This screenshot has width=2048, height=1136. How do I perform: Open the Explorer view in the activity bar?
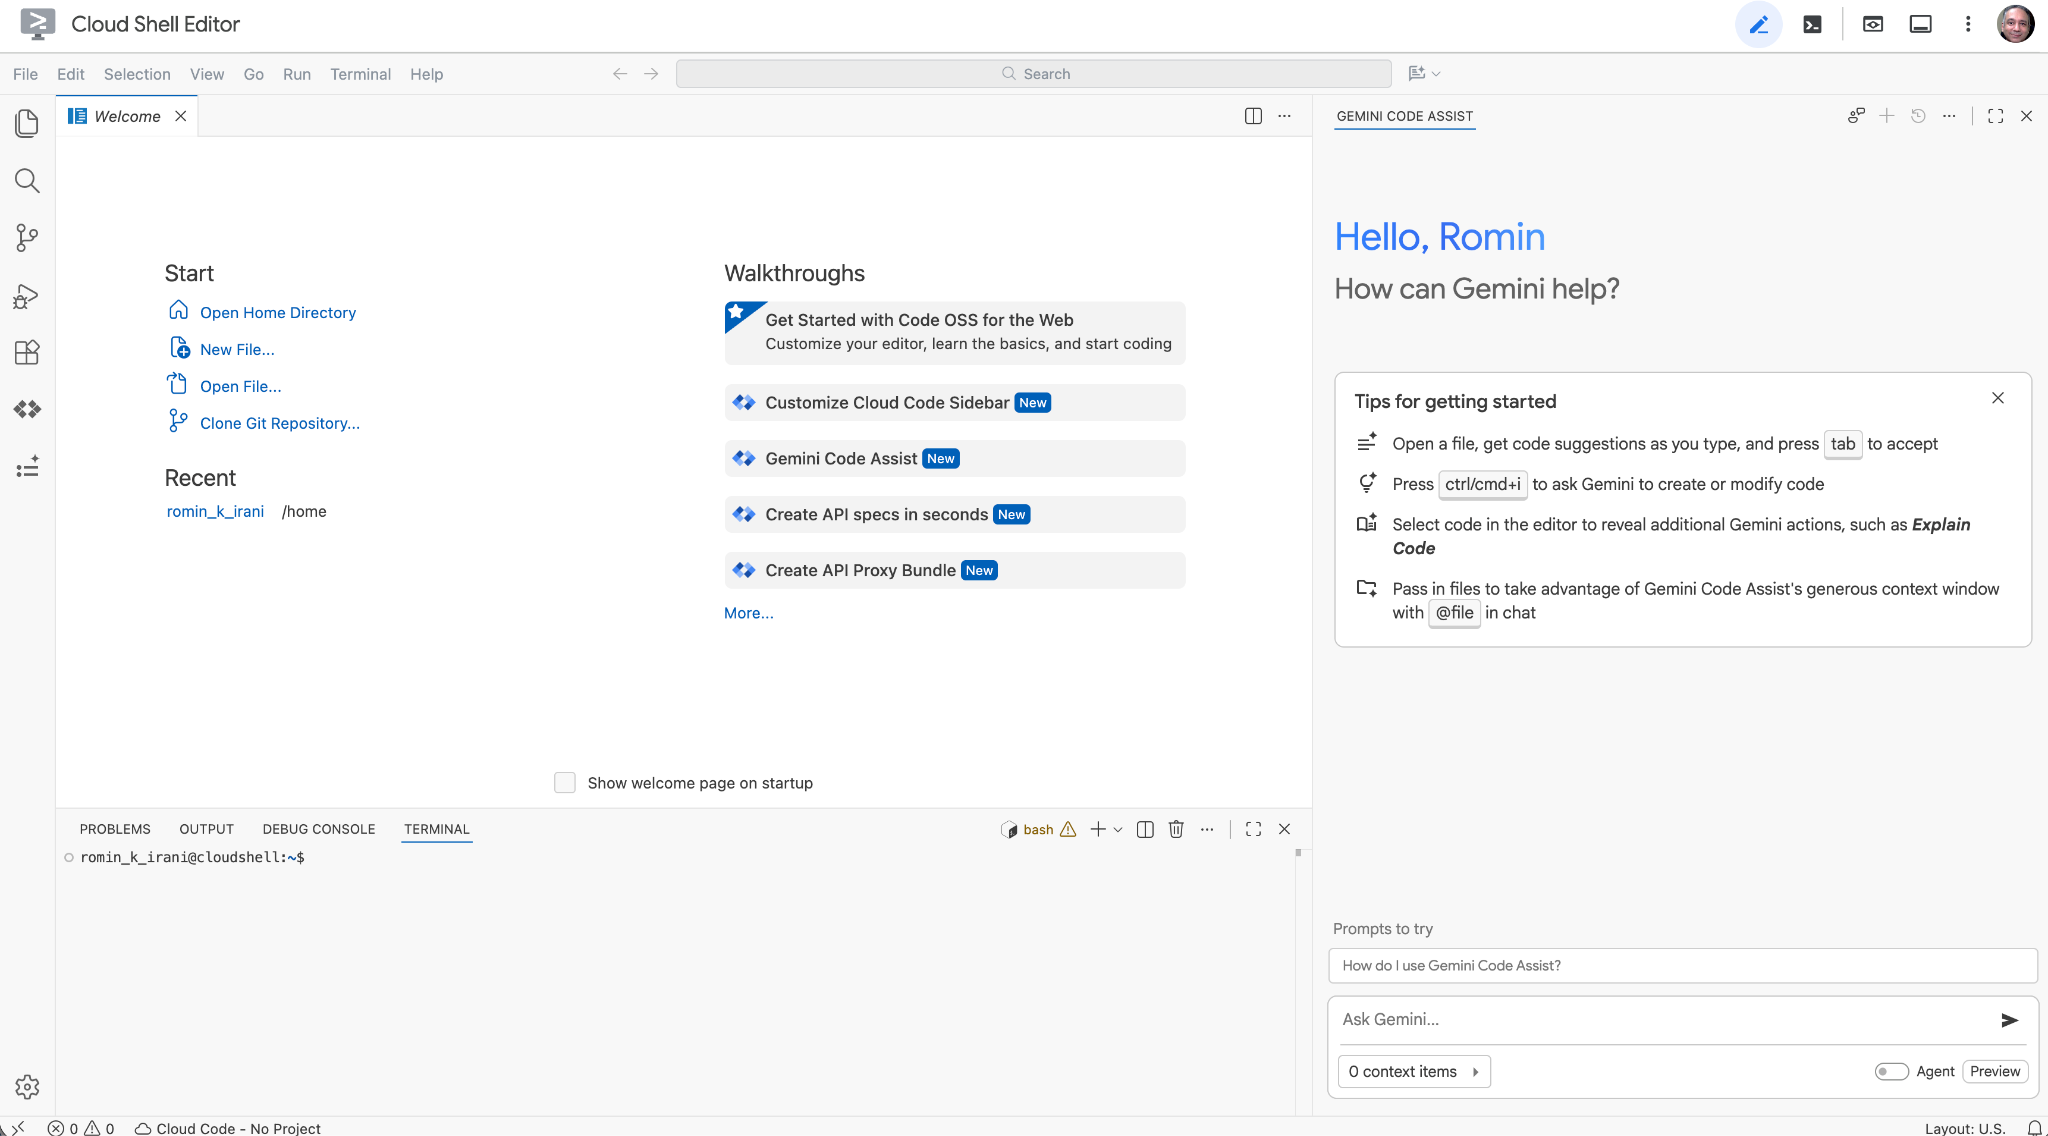(x=27, y=123)
